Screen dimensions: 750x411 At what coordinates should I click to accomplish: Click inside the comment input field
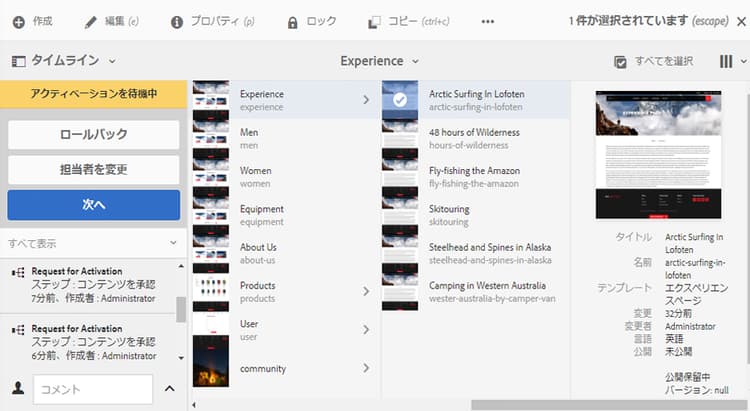pyautogui.click(x=93, y=389)
